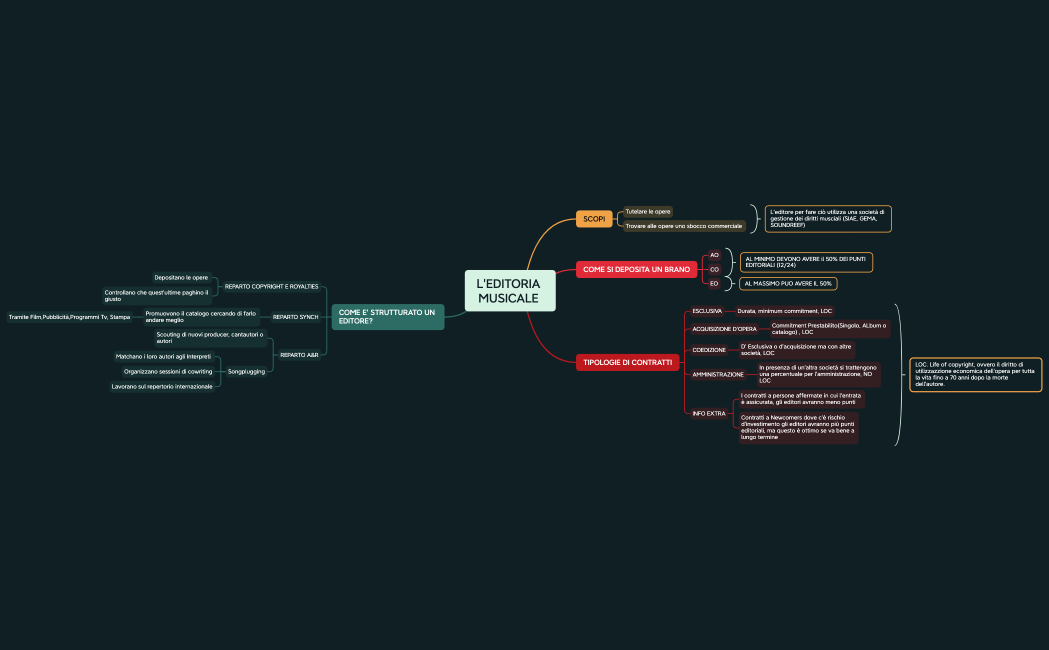This screenshot has height=650, width=1049.
Task: Select the LOC Life of copyright note box
Action: (x=975, y=374)
